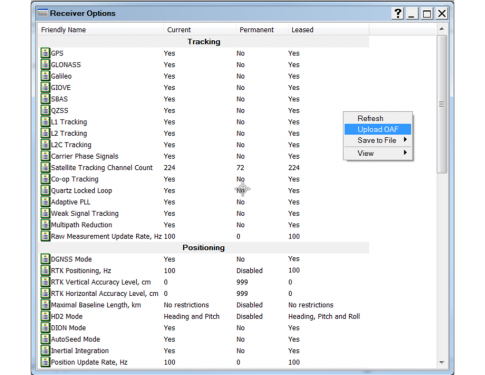Click the icon beside Carrier Phase Signals

pyautogui.click(x=45, y=156)
